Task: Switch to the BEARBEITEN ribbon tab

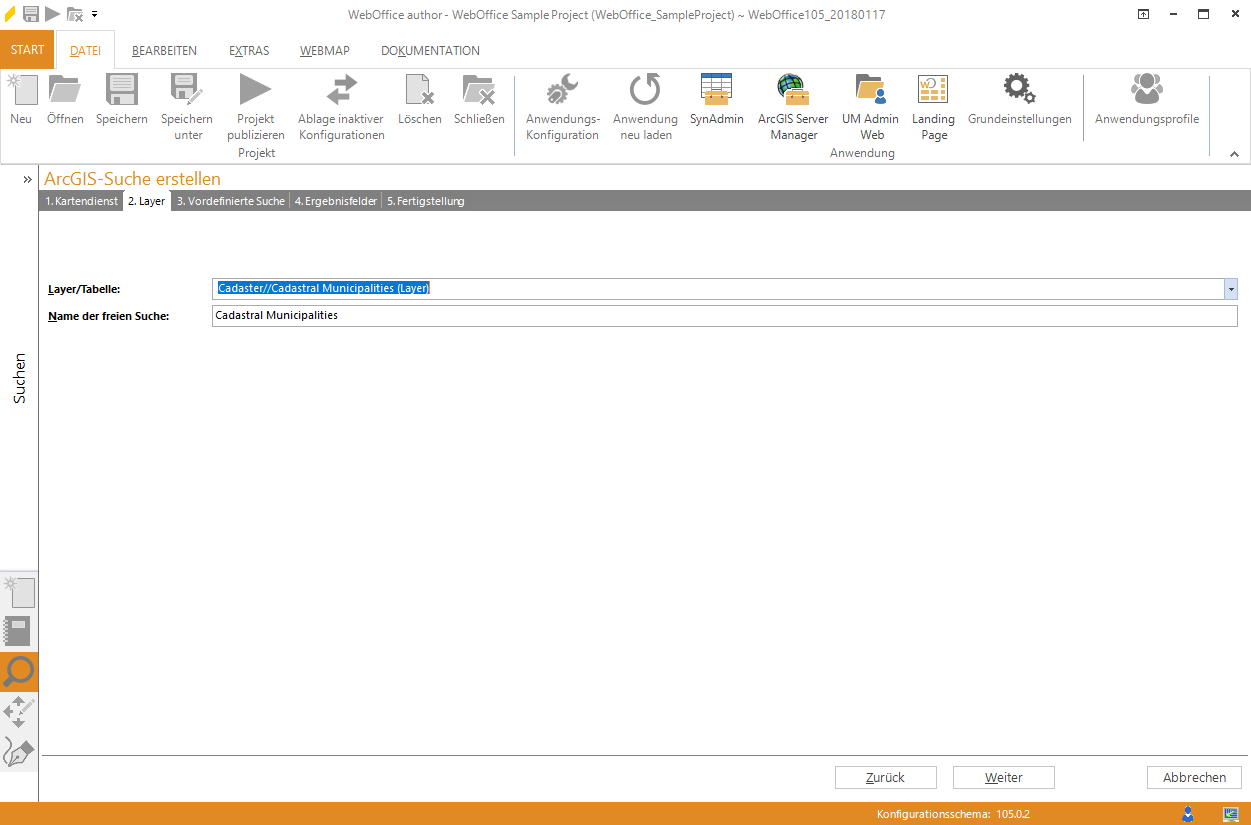Action: pyautogui.click(x=164, y=51)
